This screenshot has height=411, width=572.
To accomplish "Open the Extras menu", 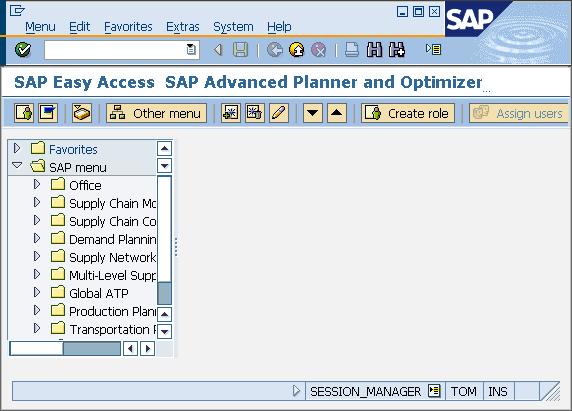I will [183, 27].
